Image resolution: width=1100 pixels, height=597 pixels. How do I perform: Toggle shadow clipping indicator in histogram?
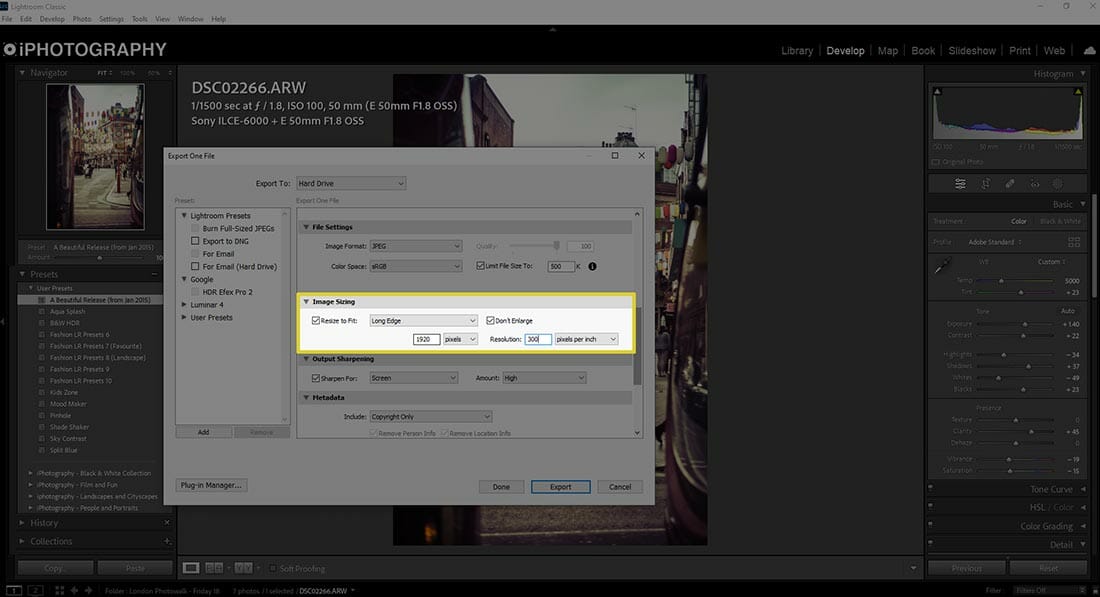937,91
